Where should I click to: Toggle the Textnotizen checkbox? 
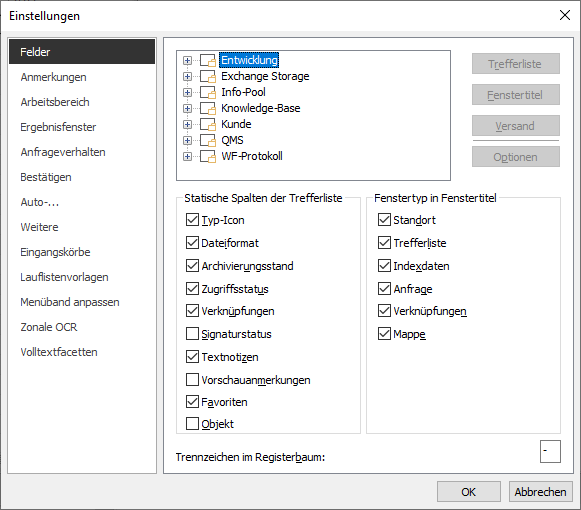pos(192,357)
